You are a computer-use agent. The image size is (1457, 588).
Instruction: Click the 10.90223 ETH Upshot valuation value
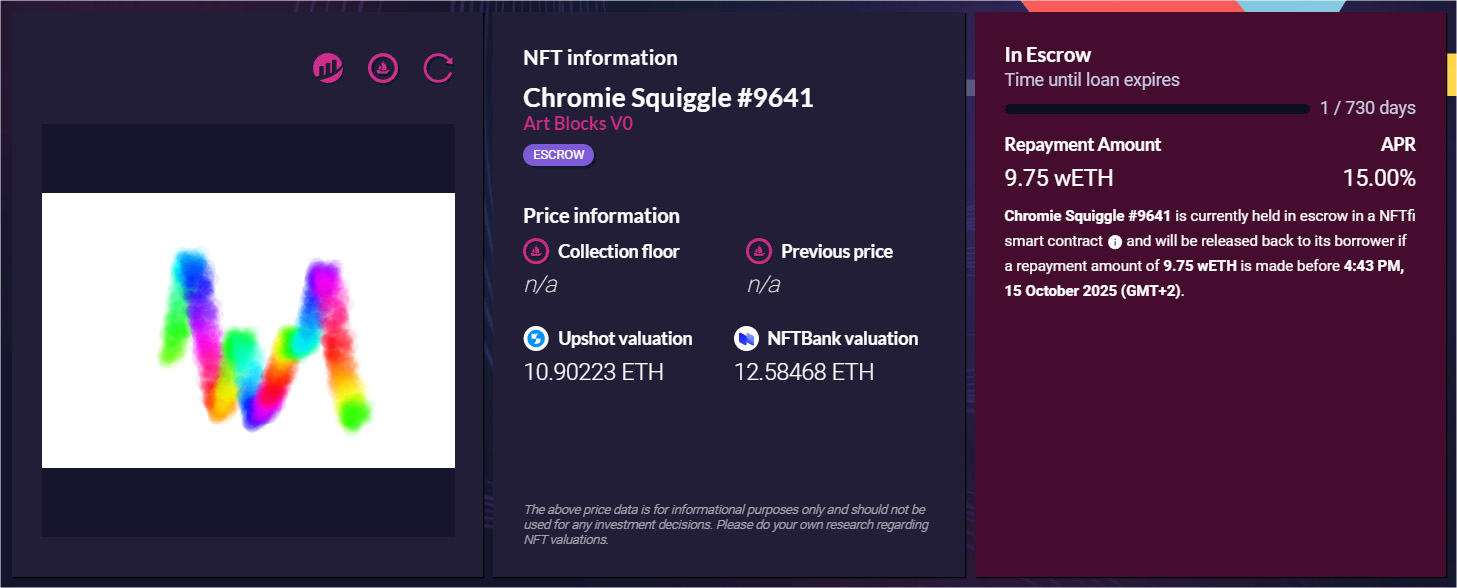(x=594, y=373)
